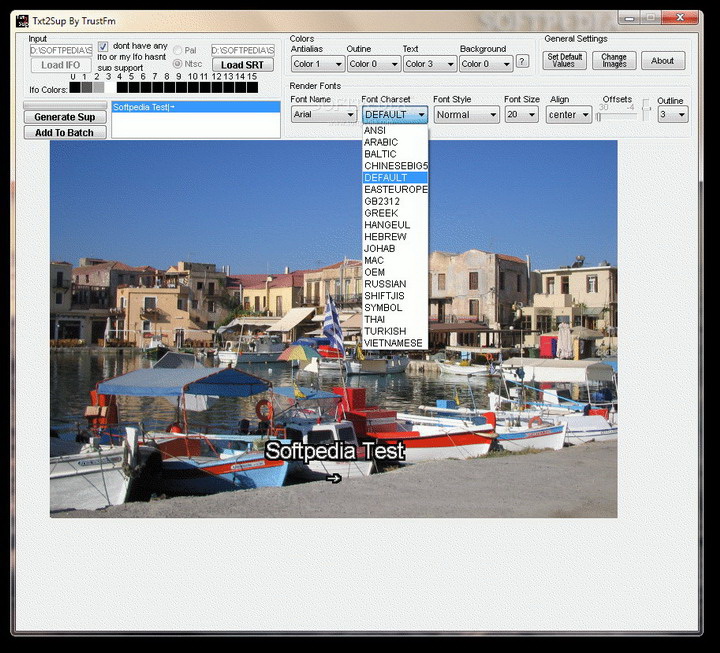Choose EASTEUROPE from the charset list
The height and width of the screenshot is (653, 720).
coord(395,190)
